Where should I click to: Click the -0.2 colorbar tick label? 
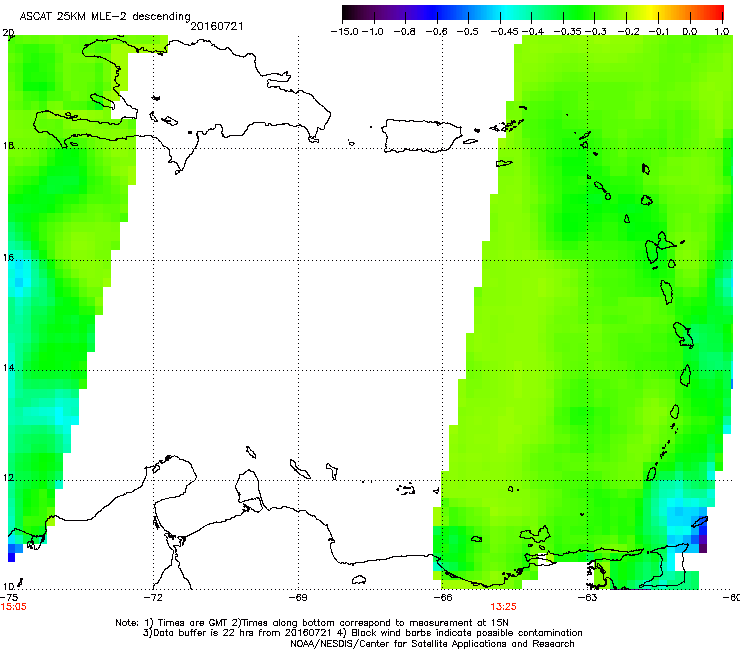629,32
